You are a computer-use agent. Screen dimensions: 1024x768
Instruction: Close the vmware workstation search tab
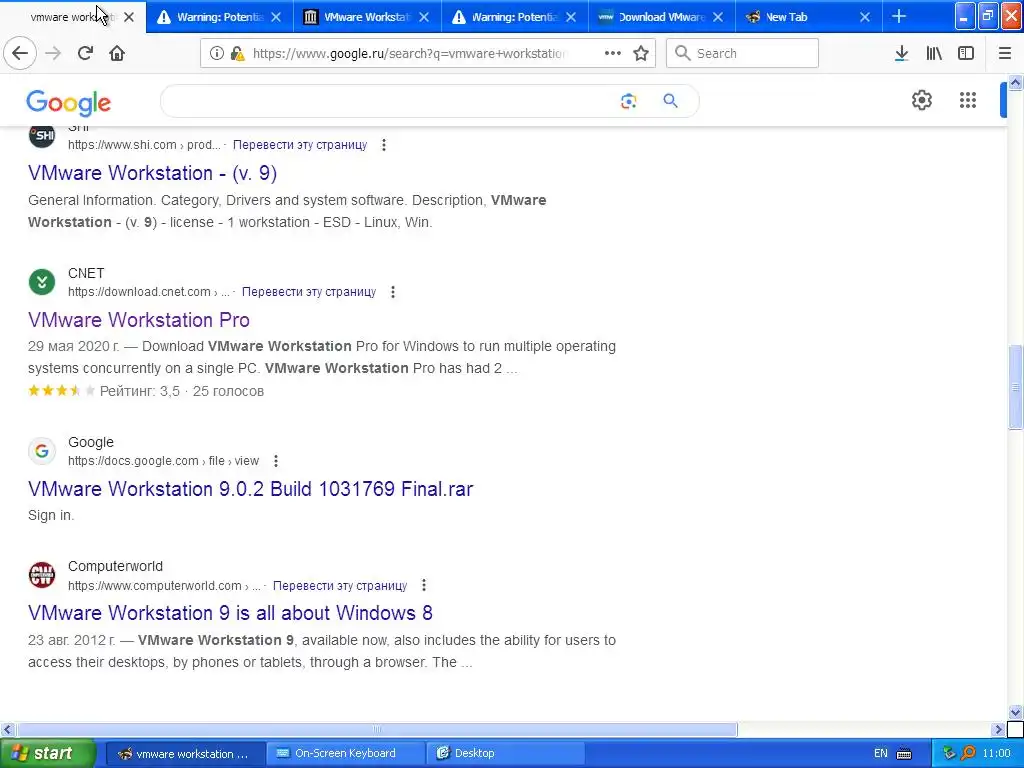129,17
